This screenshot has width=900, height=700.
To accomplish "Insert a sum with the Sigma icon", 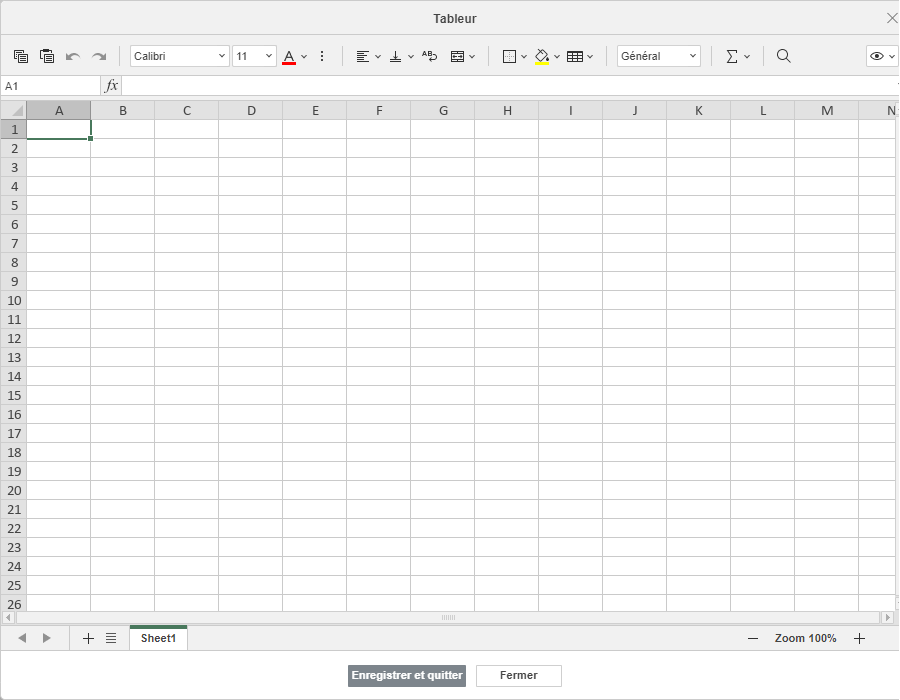I will pos(731,56).
